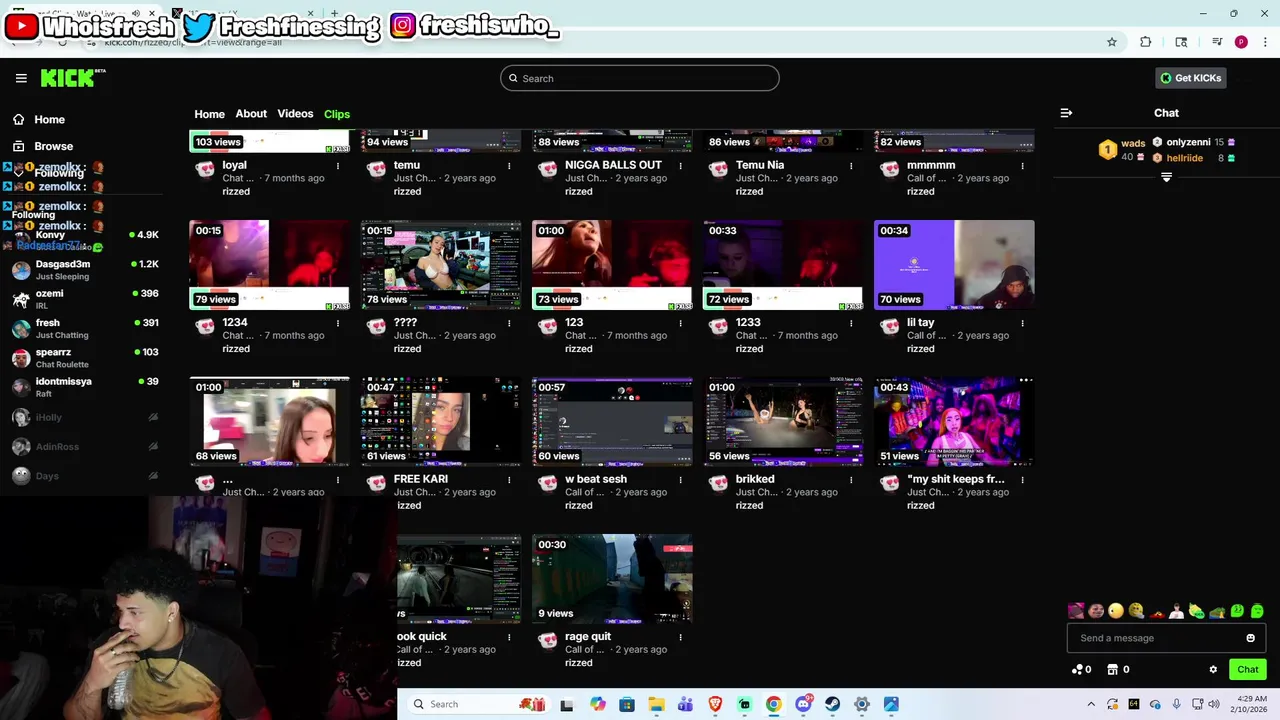This screenshot has width=1280, height=720.
Task: Play the 'rage quit' clip thumbnail
Action: coord(612,579)
